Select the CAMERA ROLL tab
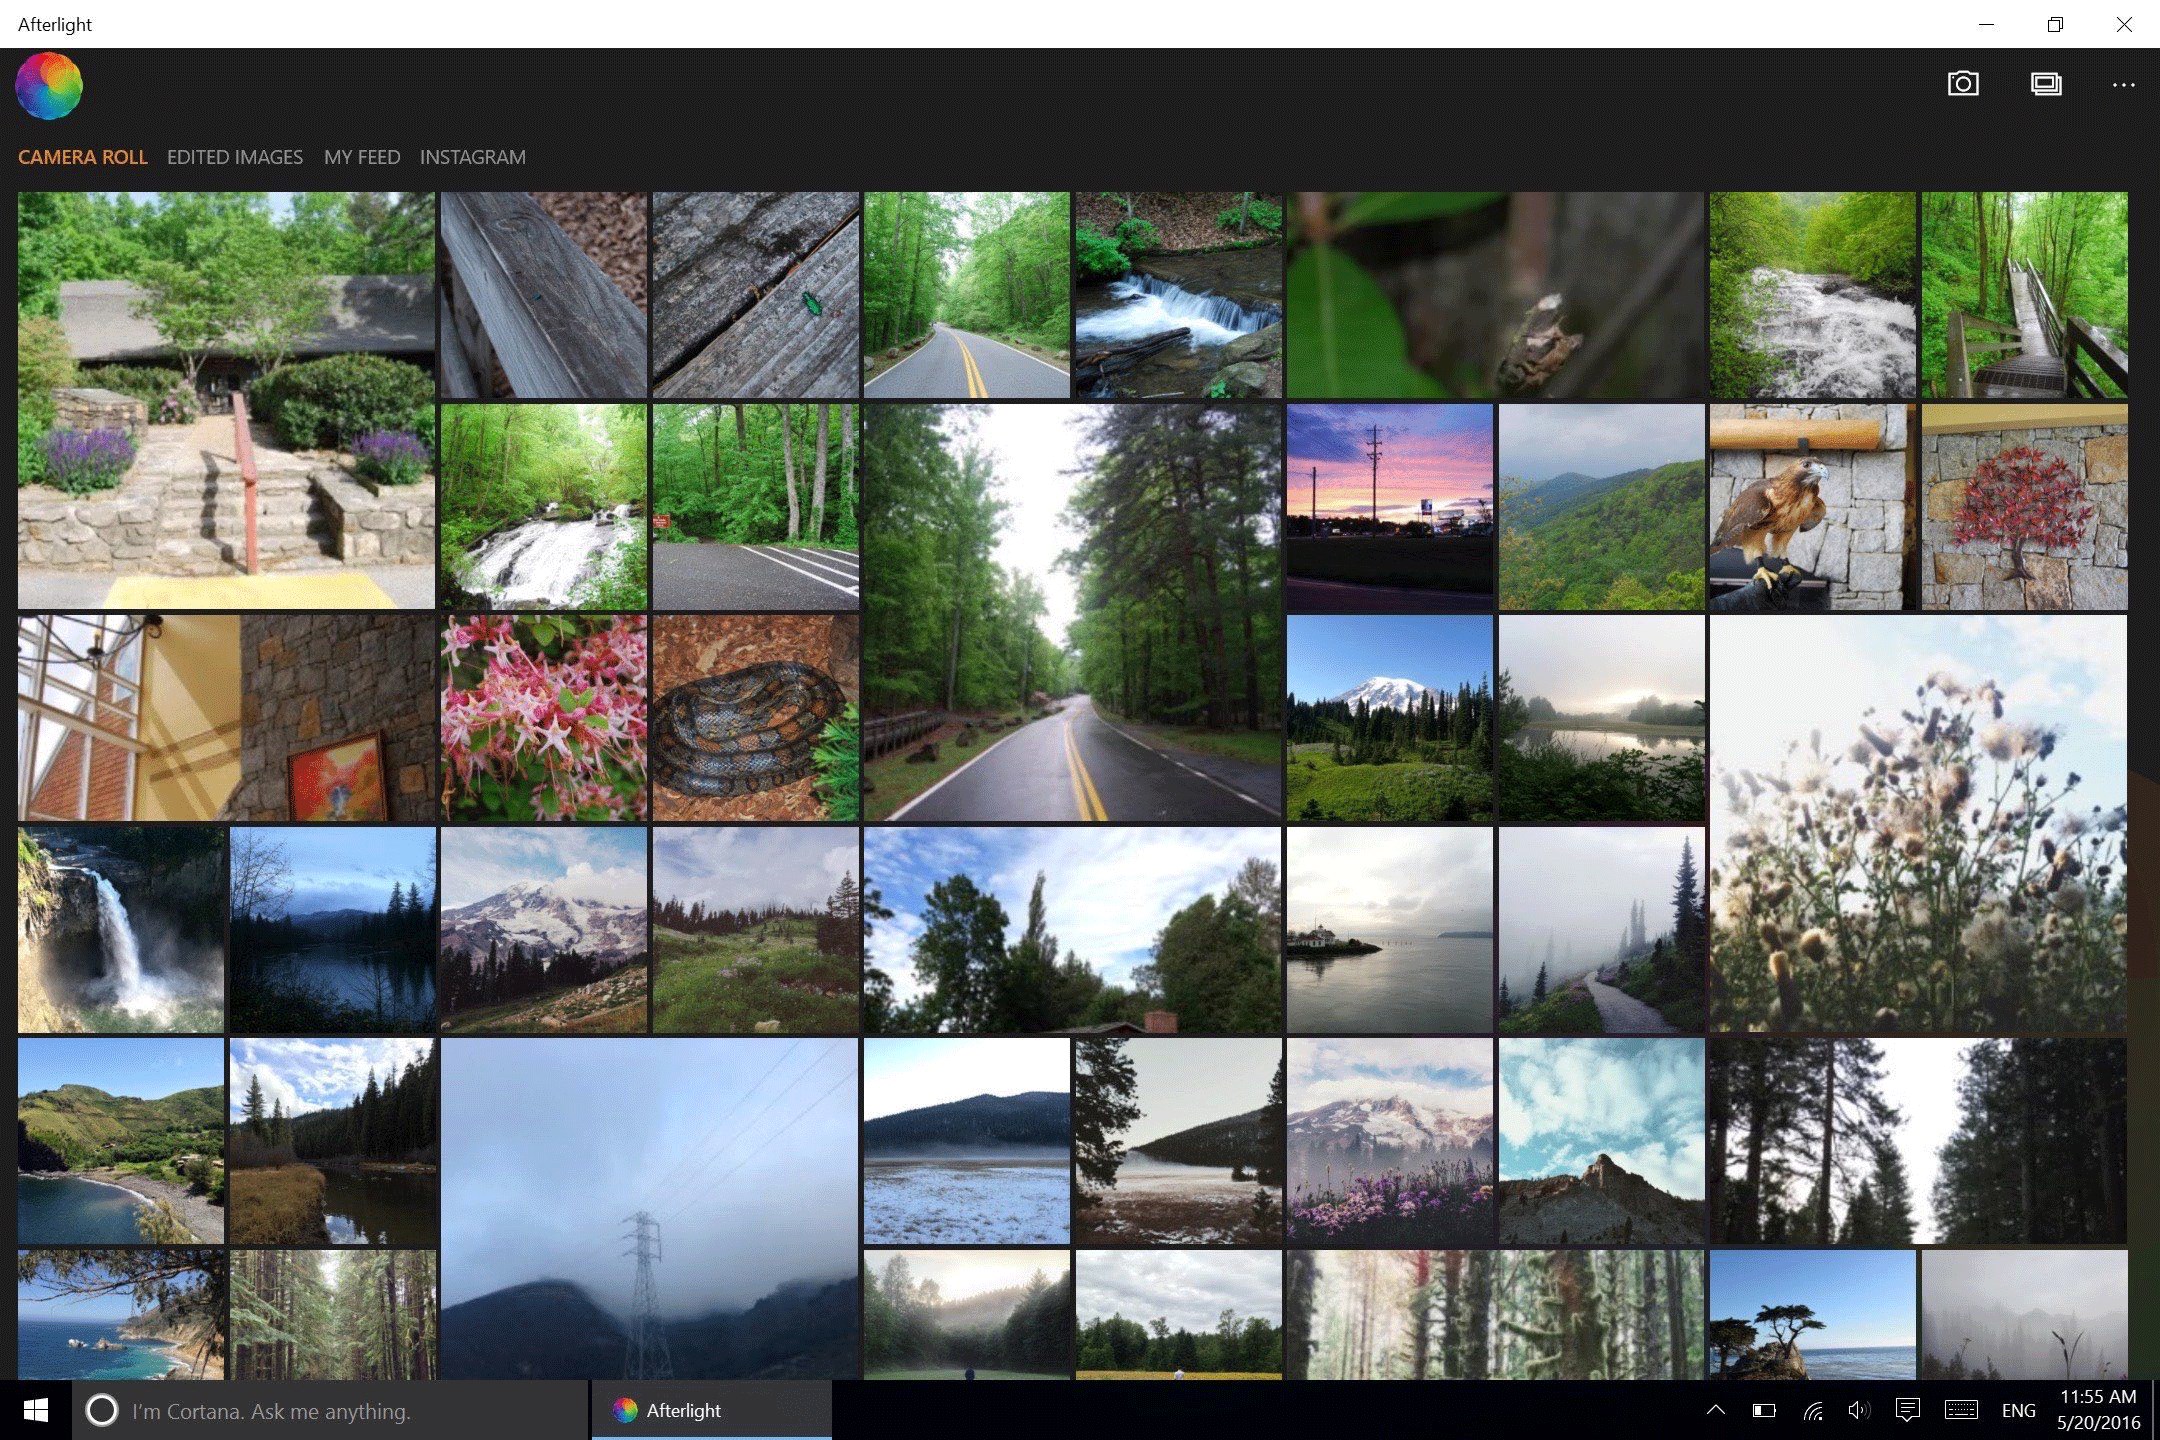Screen dimensions: 2160x1440 [82, 157]
